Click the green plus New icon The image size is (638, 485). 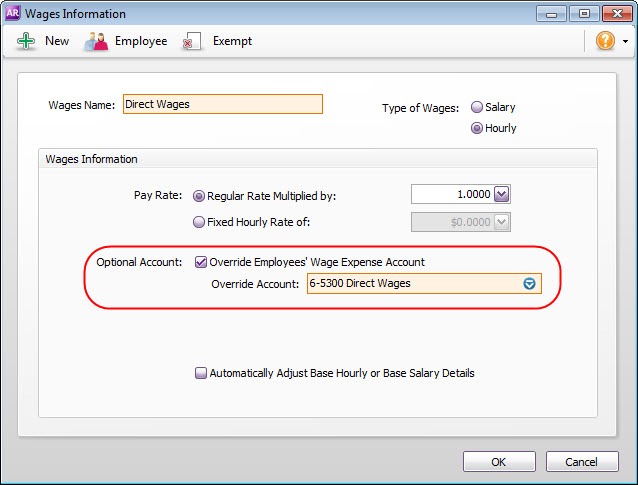[25, 41]
